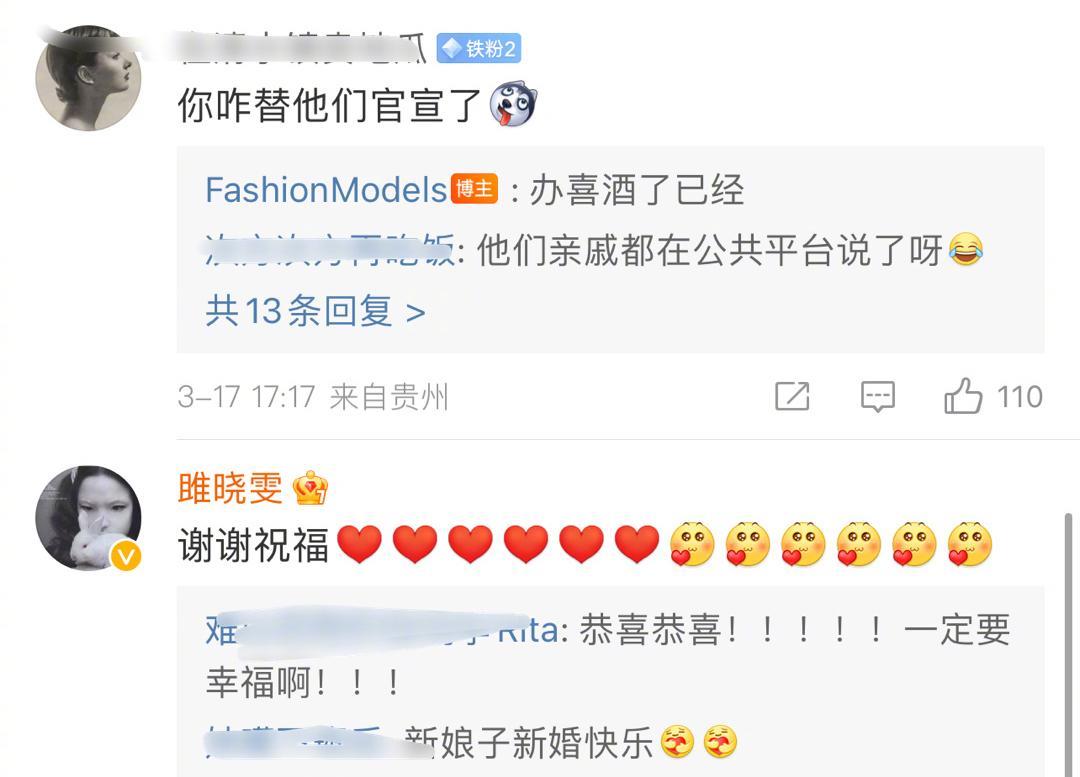Image resolution: width=1080 pixels, height=777 pixels.
Task: Open 睢晓雯 avatar with rabbit
Action: pos(88,518)
